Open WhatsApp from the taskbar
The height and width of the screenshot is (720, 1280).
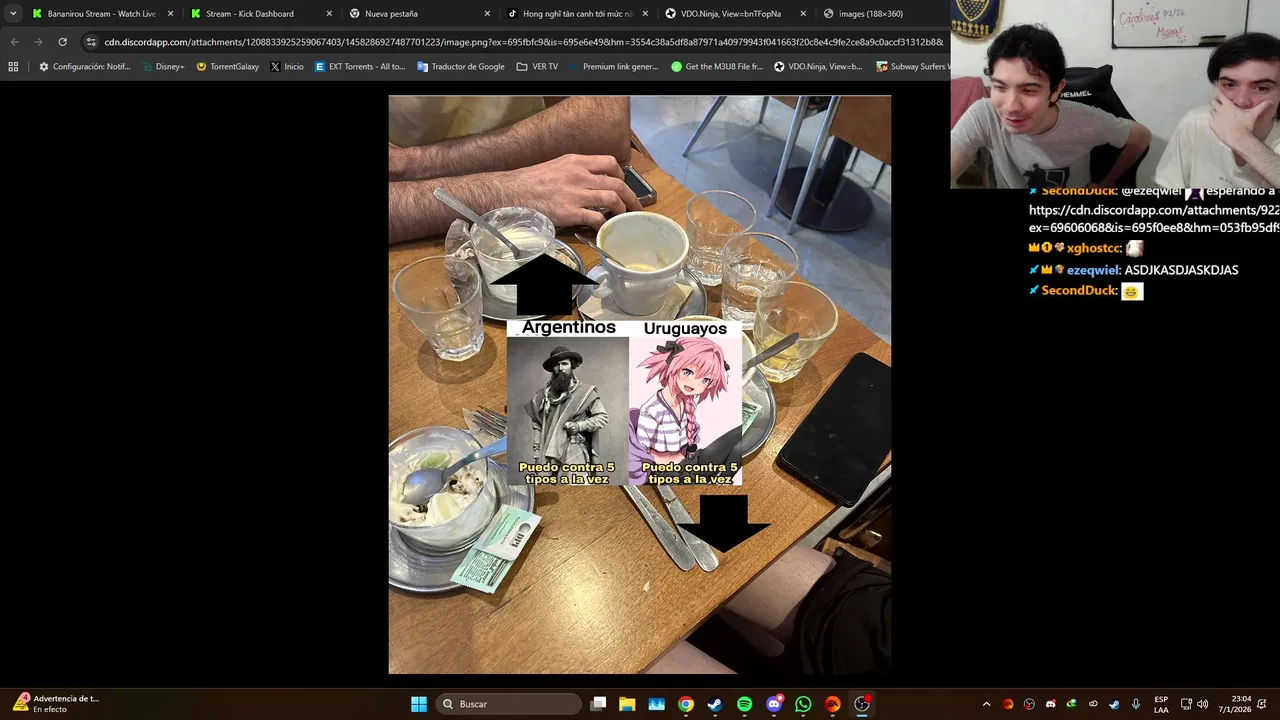click(803, 704)
